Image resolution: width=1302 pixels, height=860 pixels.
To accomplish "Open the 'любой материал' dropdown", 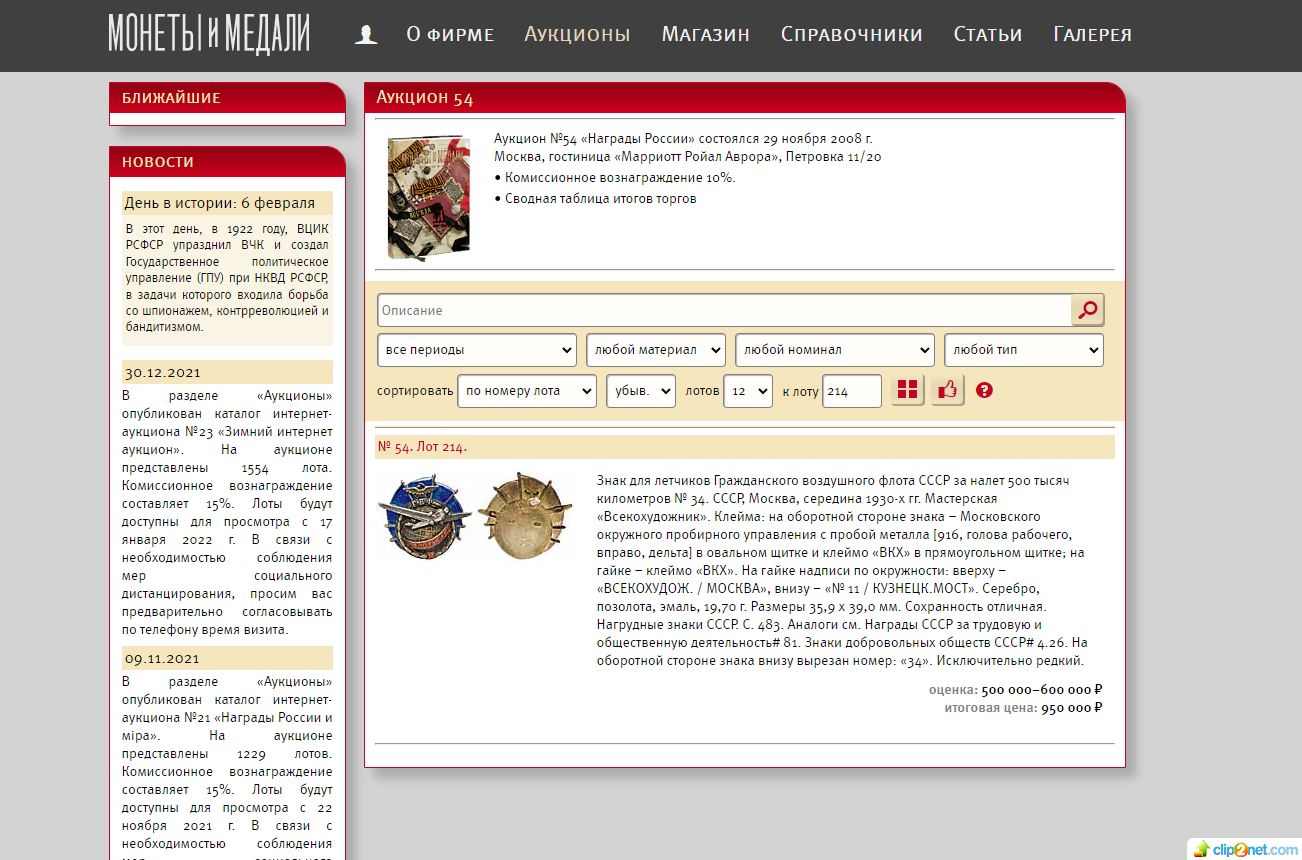I will click(655, 350).
